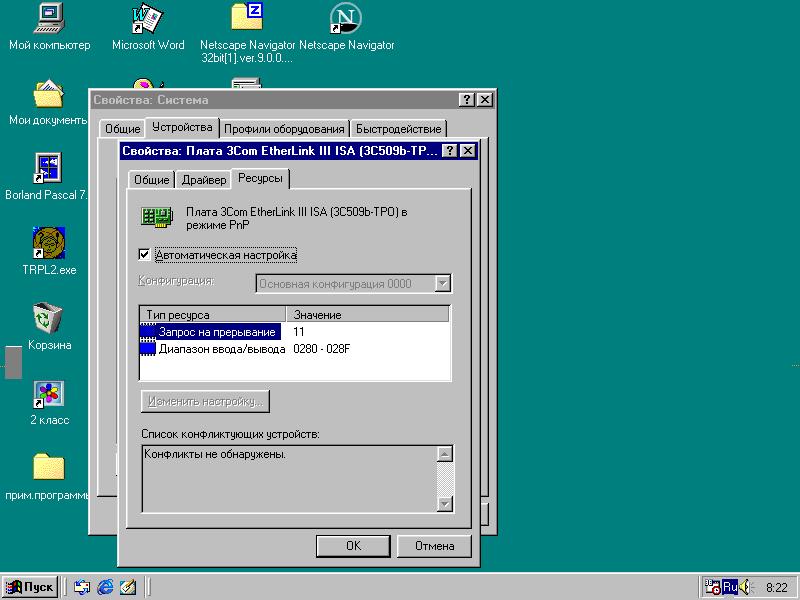Click the I/O range resource icon
The height and width of the screenshot is (600, 800).
(x=148, y=349)
